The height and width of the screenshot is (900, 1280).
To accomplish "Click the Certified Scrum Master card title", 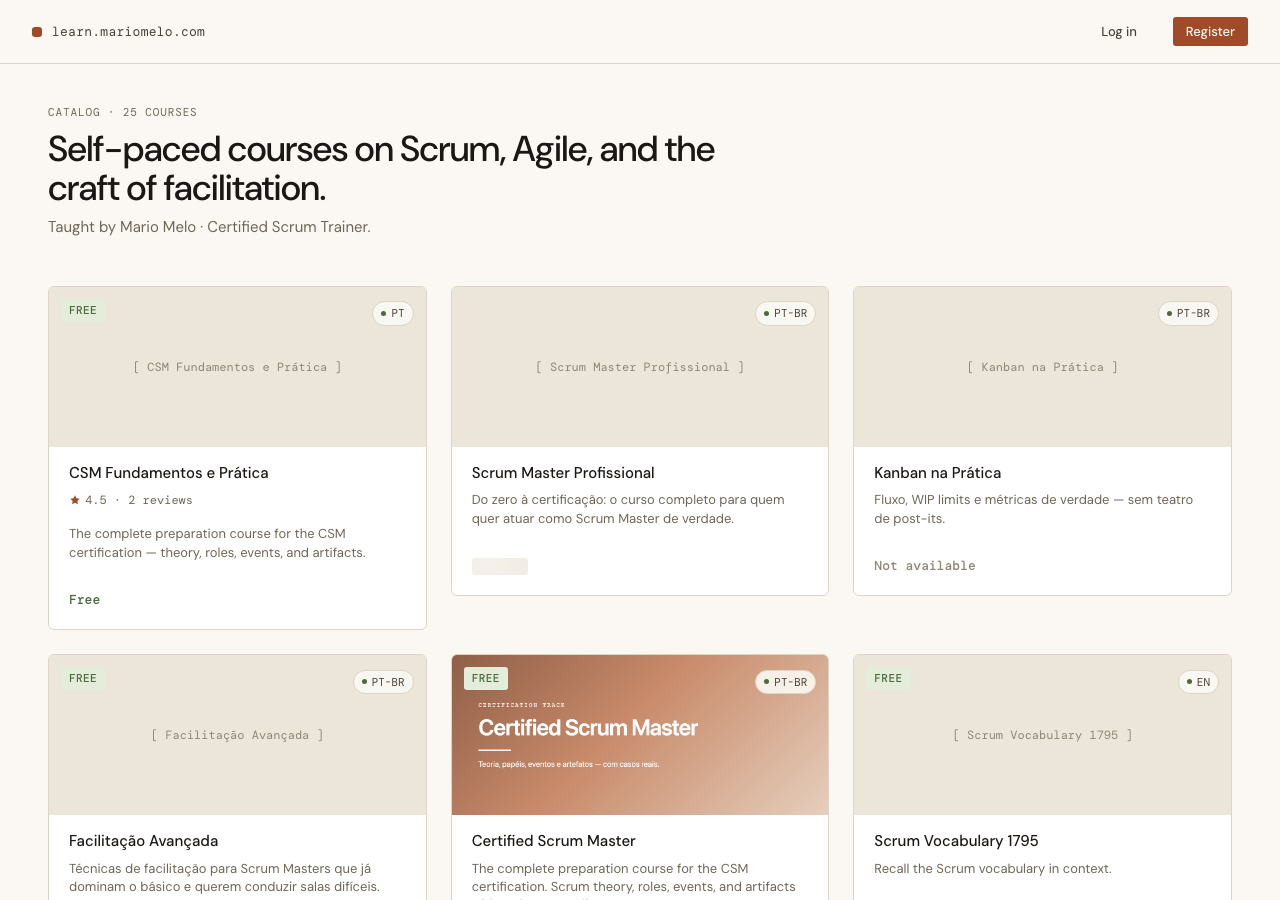I will [x=554, y=841].
